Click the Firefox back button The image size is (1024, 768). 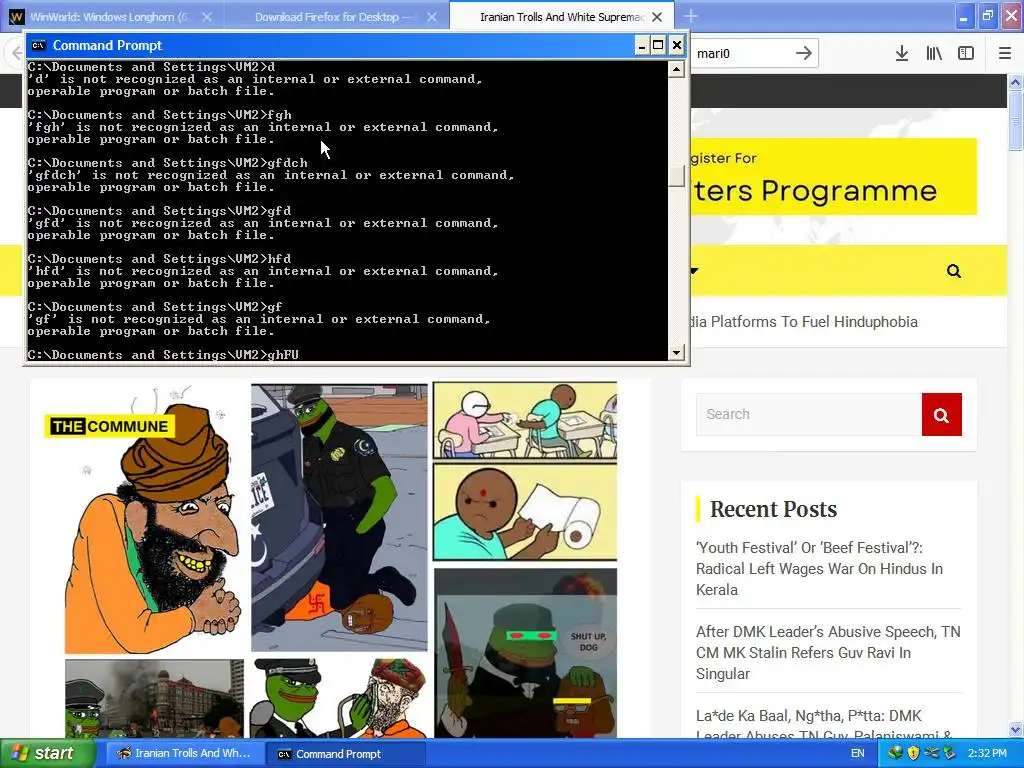click(x=14, y=53)
